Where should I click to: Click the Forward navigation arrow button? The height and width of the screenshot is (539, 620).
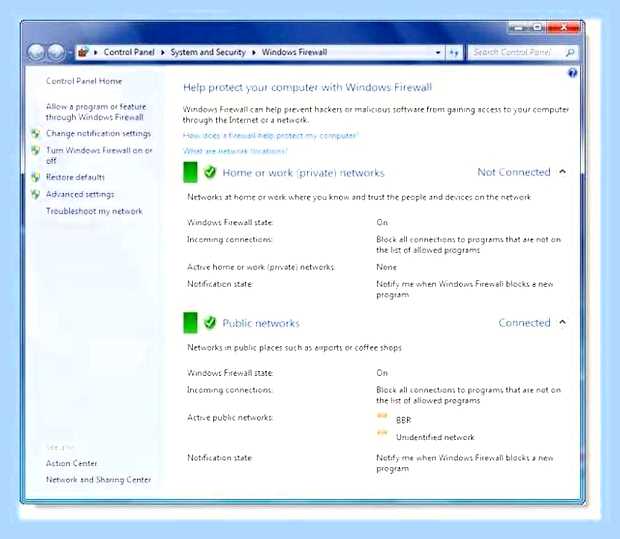(x=56, y=52)
